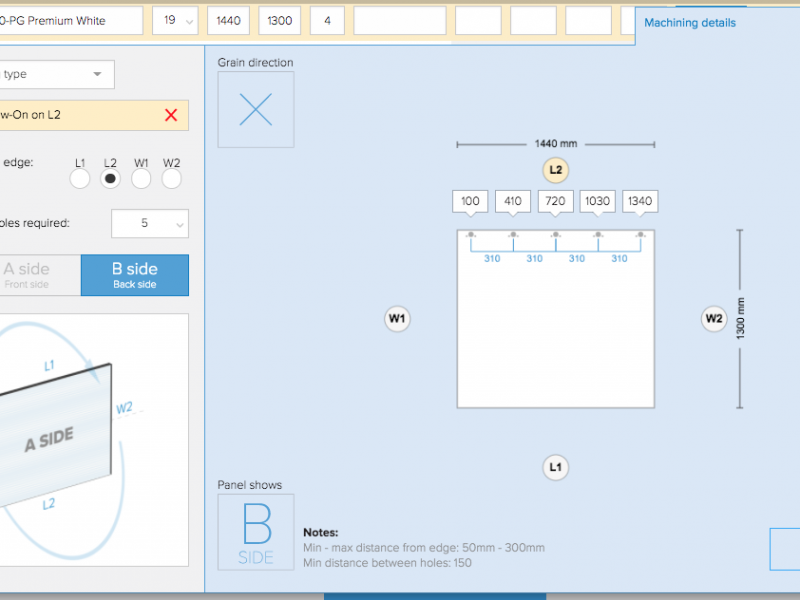
Task: Select the L2 edge radio button
Action: pyautogui.click(x=111, y=179)
